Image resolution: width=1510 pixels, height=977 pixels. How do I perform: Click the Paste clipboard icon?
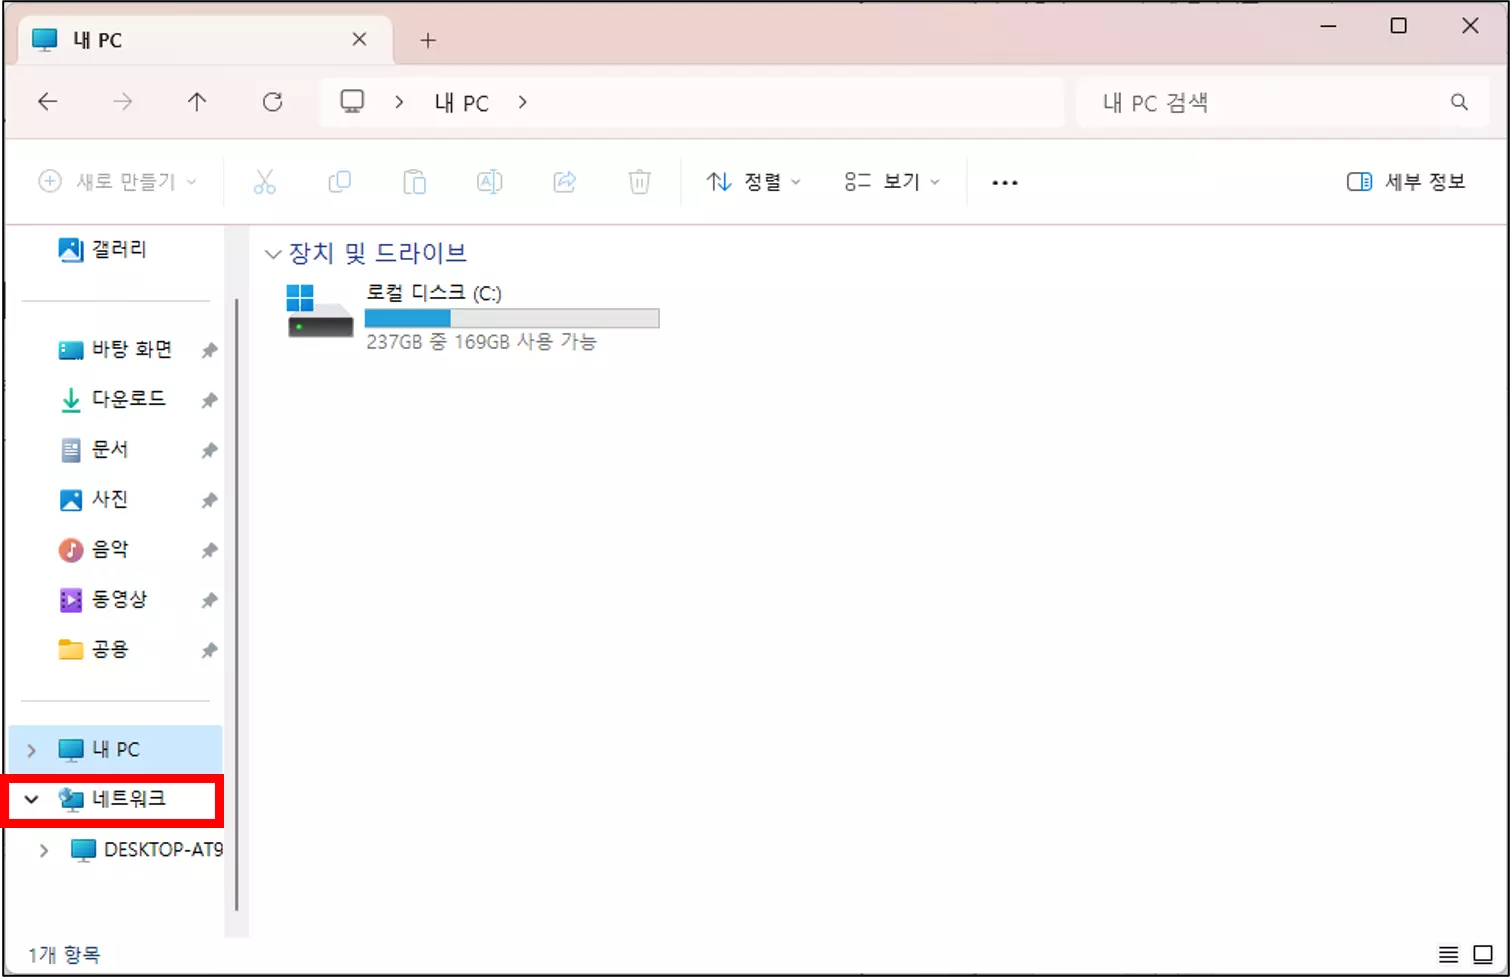coord(414,182)
